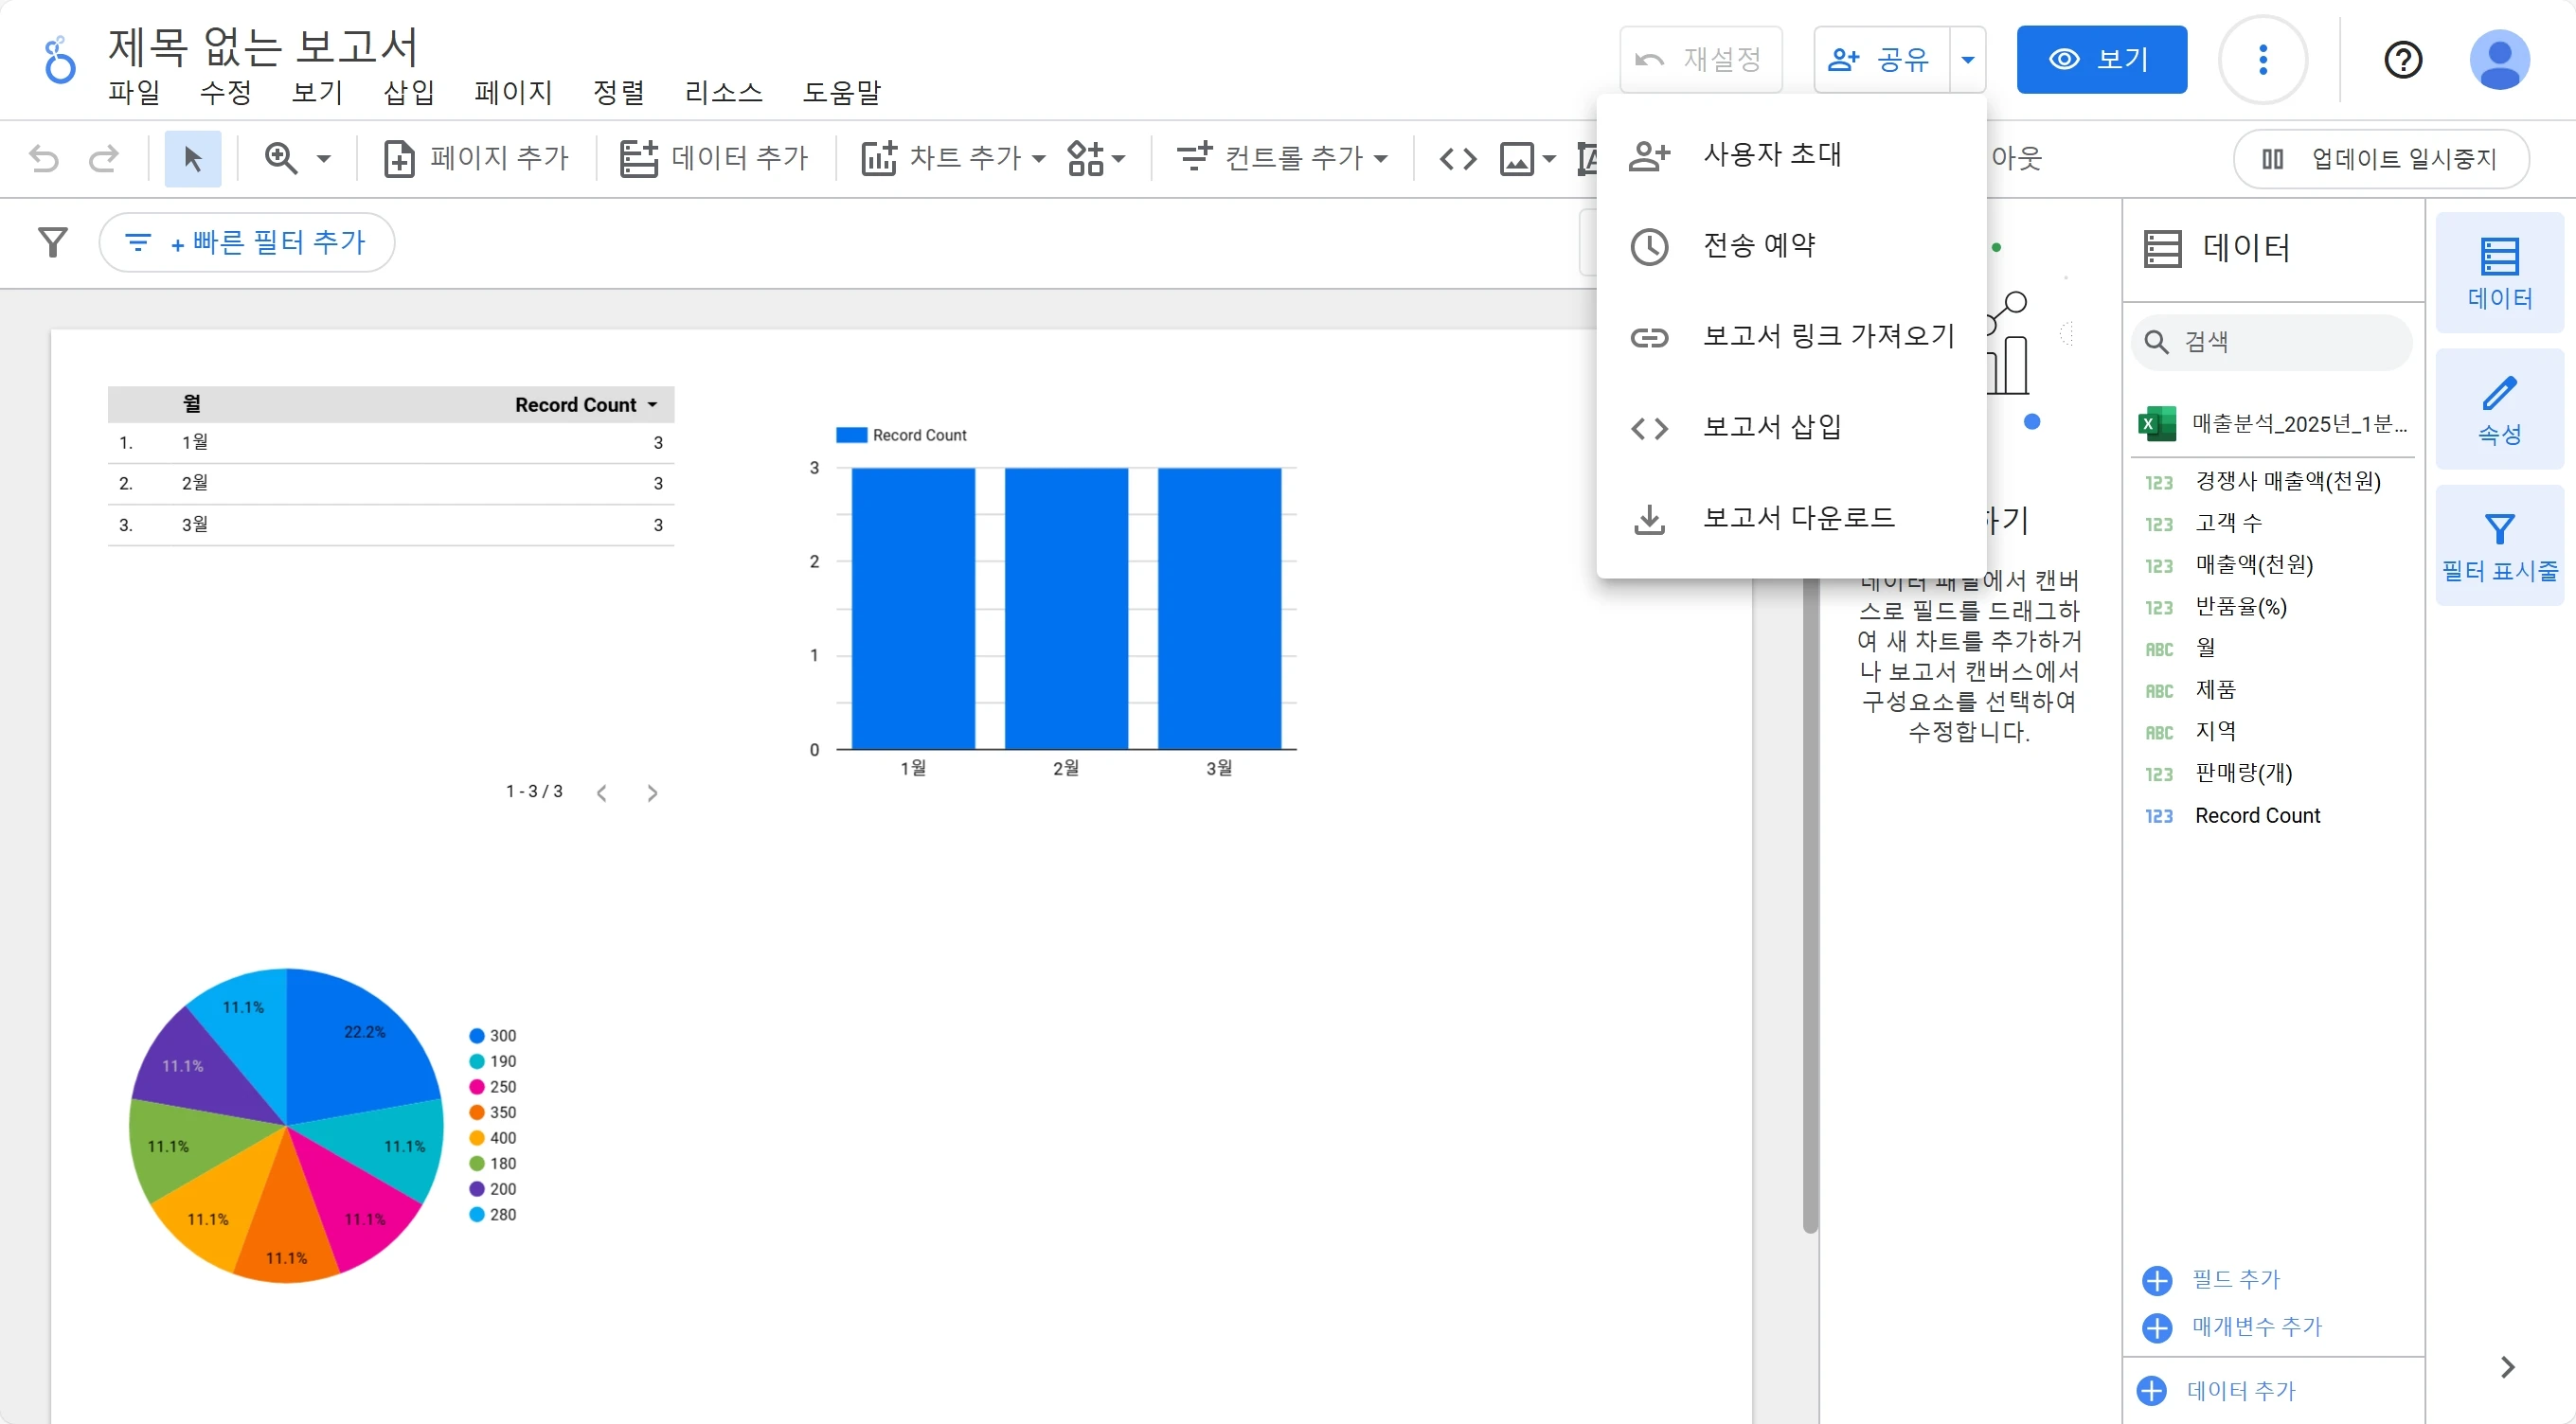Click 필드 추가 link

(2211, 1279)
